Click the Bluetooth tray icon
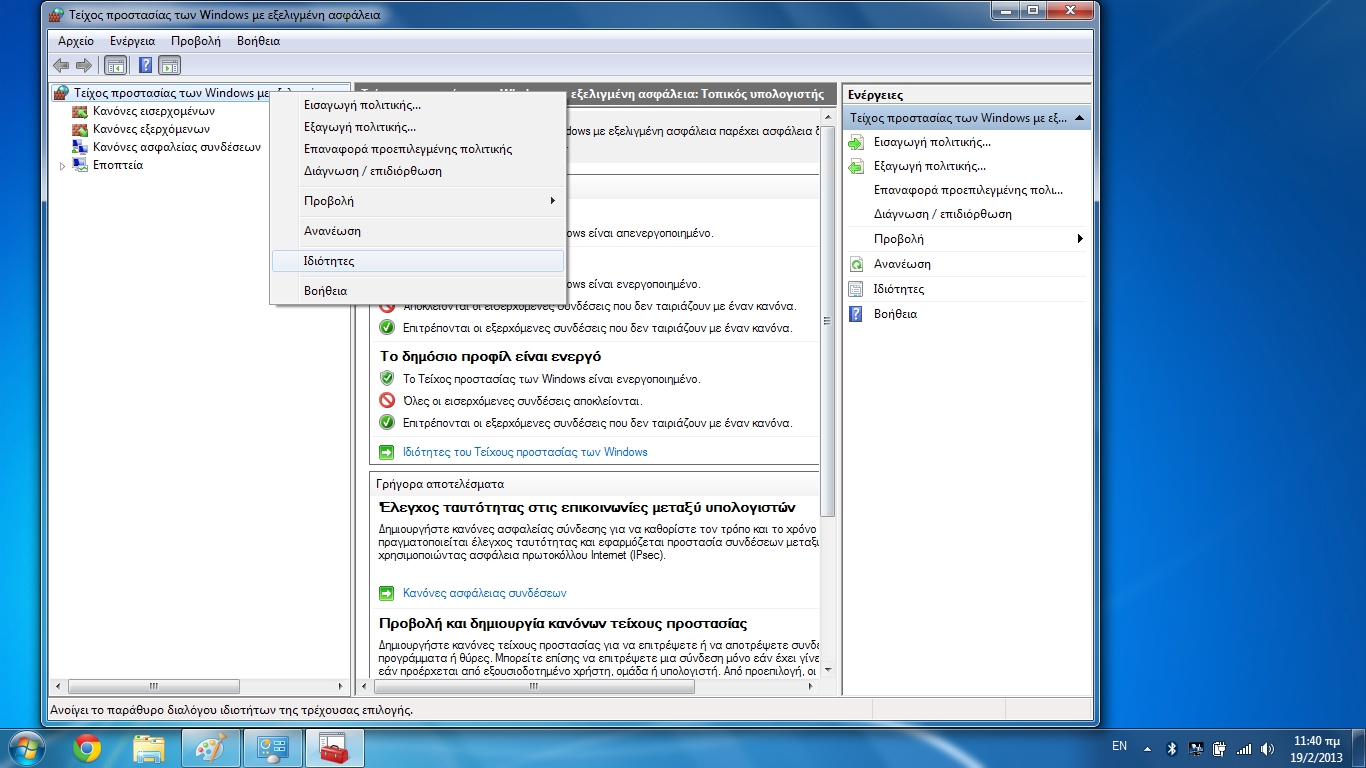This screenshot has height=768, width=1366. [x=1172, y=748]
